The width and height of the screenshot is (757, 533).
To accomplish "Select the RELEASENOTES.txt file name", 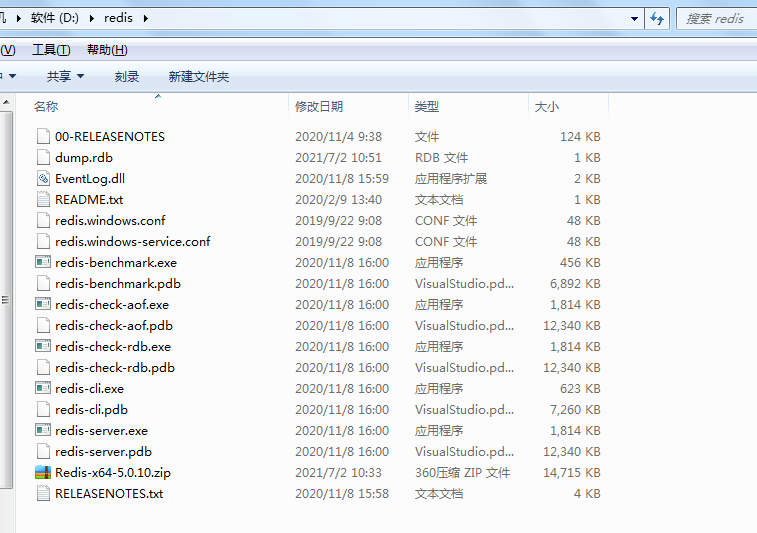I will click(x=109, y=493).
